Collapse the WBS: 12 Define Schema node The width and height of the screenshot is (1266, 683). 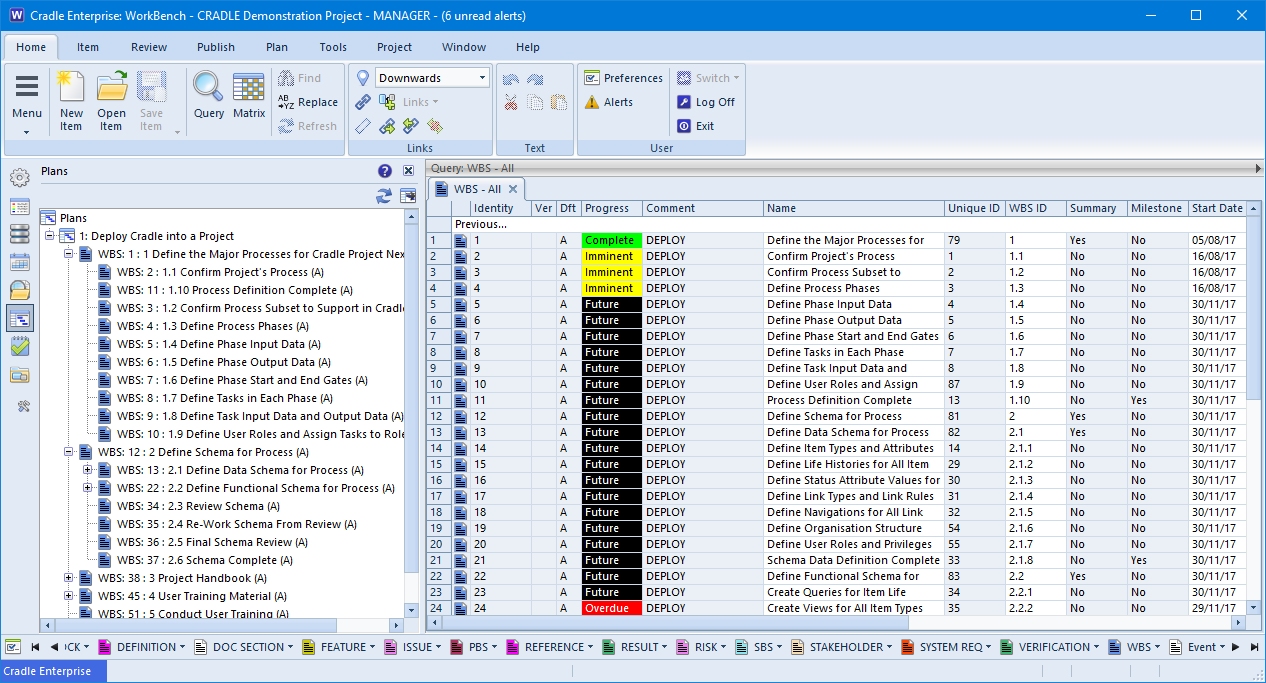point(68,452)
